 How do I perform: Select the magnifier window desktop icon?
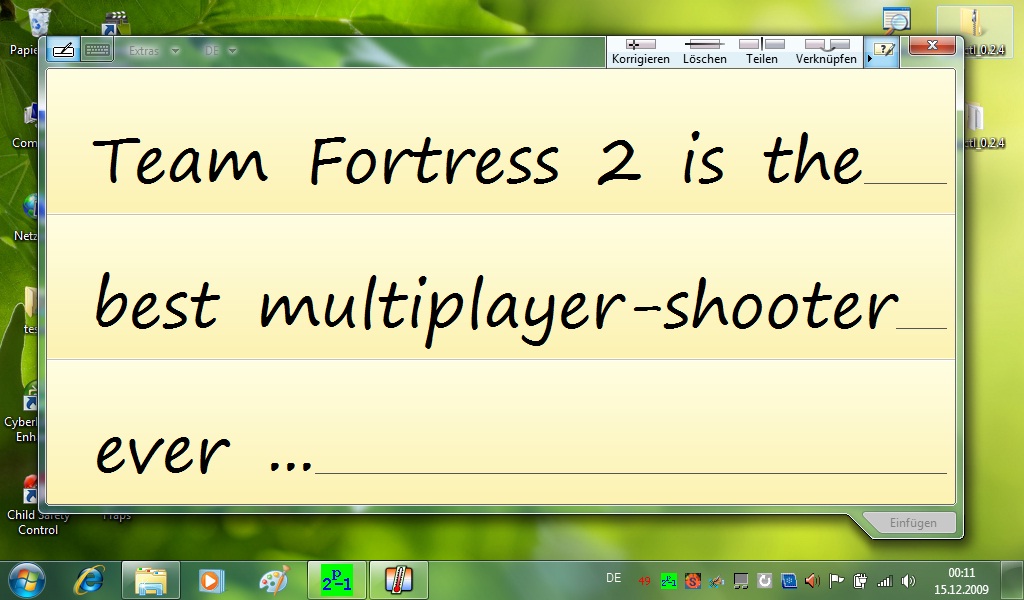pyautogui.click(x=897, y=22)
